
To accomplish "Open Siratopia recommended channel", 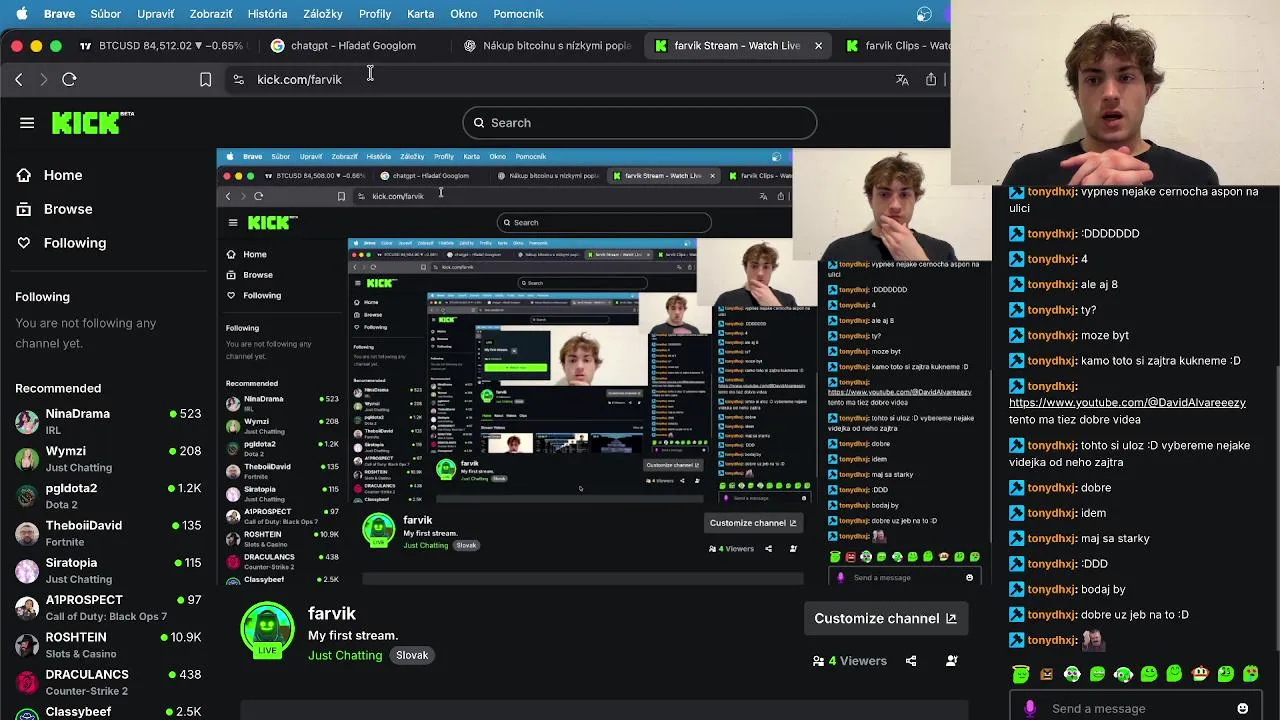I will click(108, 570).
